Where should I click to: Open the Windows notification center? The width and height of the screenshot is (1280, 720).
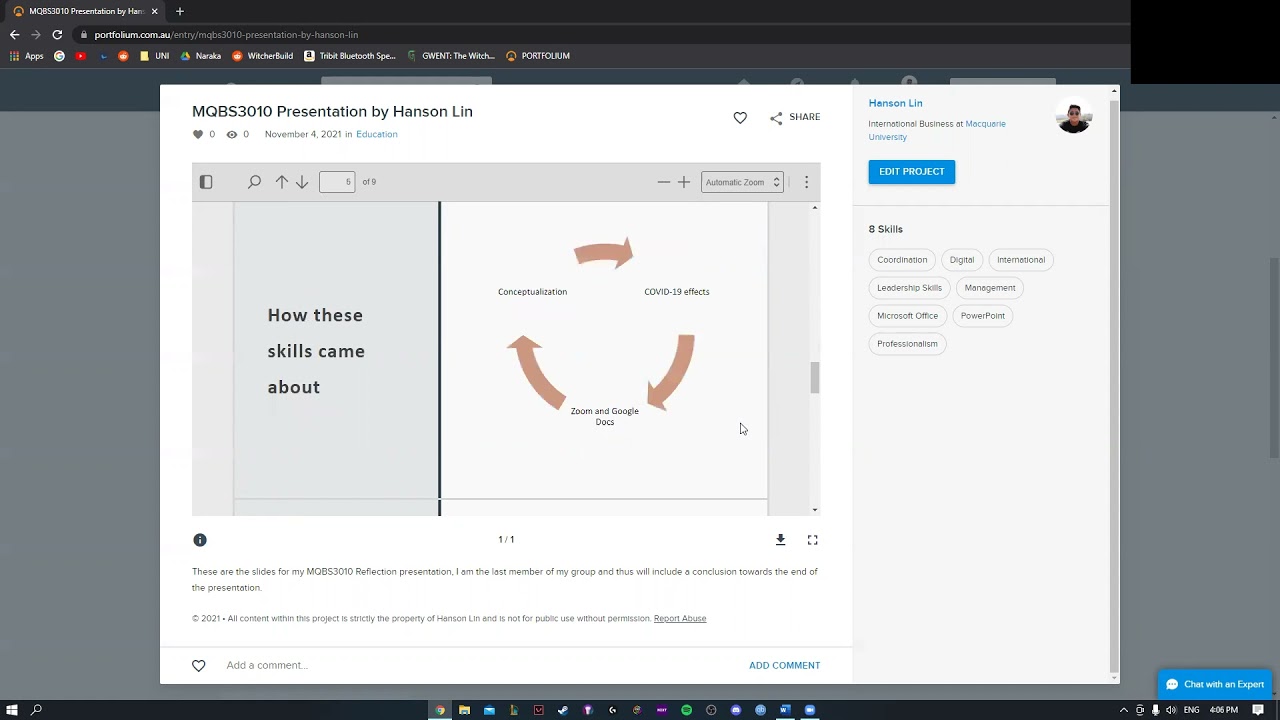(x=1258, y=710)
